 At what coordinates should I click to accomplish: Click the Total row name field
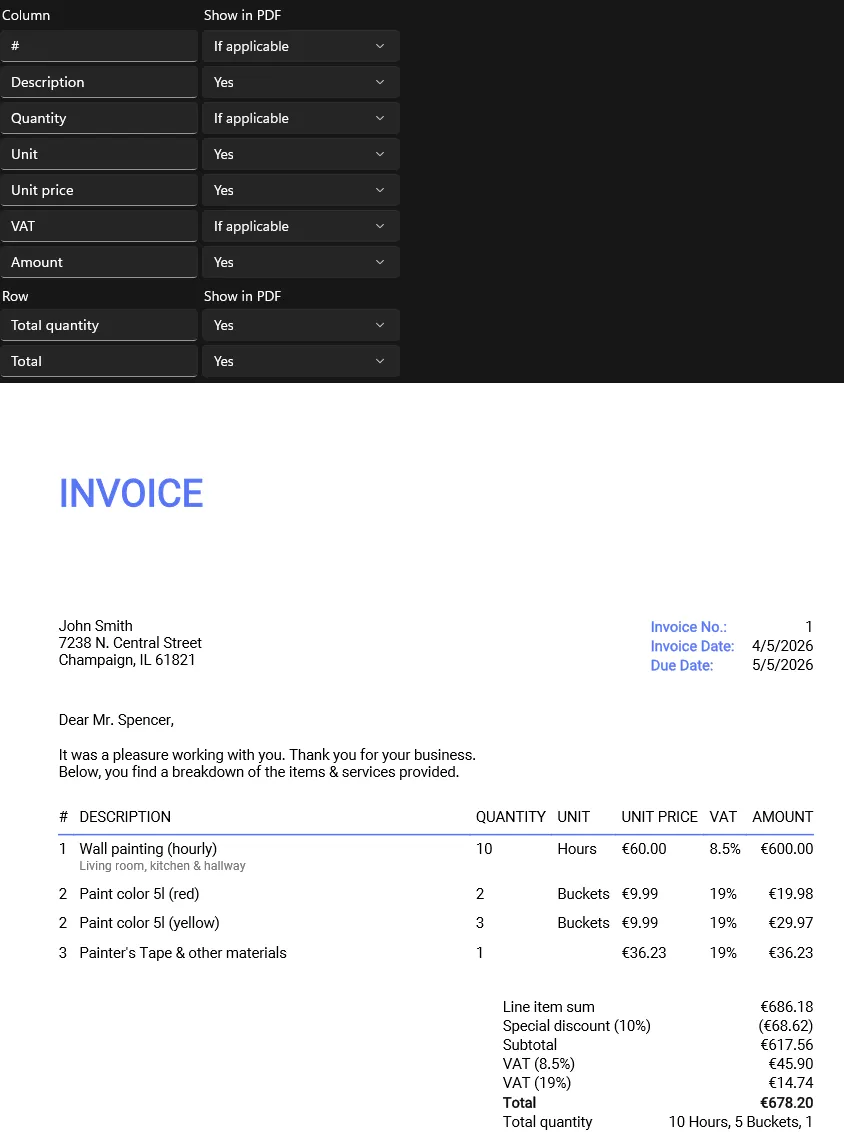(x=99, y=361)
